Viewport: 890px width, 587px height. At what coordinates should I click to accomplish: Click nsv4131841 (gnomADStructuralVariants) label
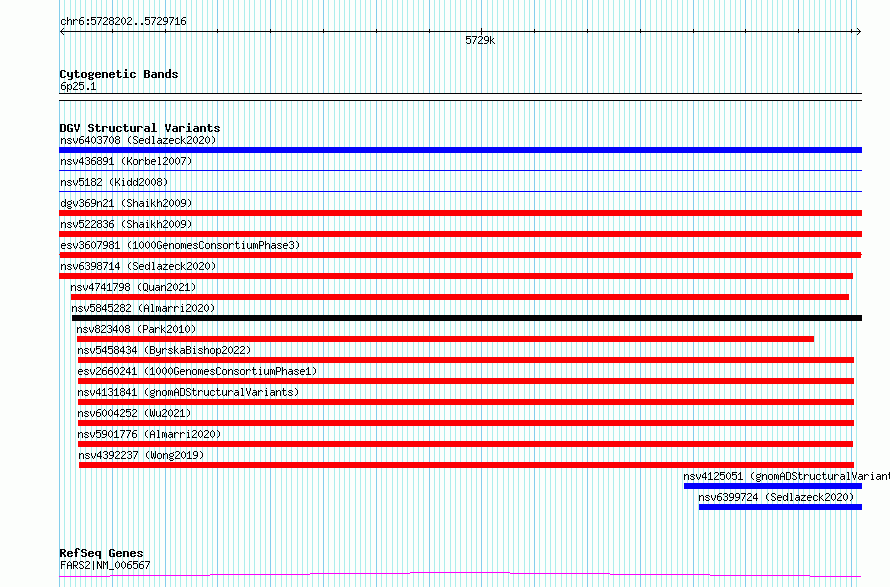[188, 392]
